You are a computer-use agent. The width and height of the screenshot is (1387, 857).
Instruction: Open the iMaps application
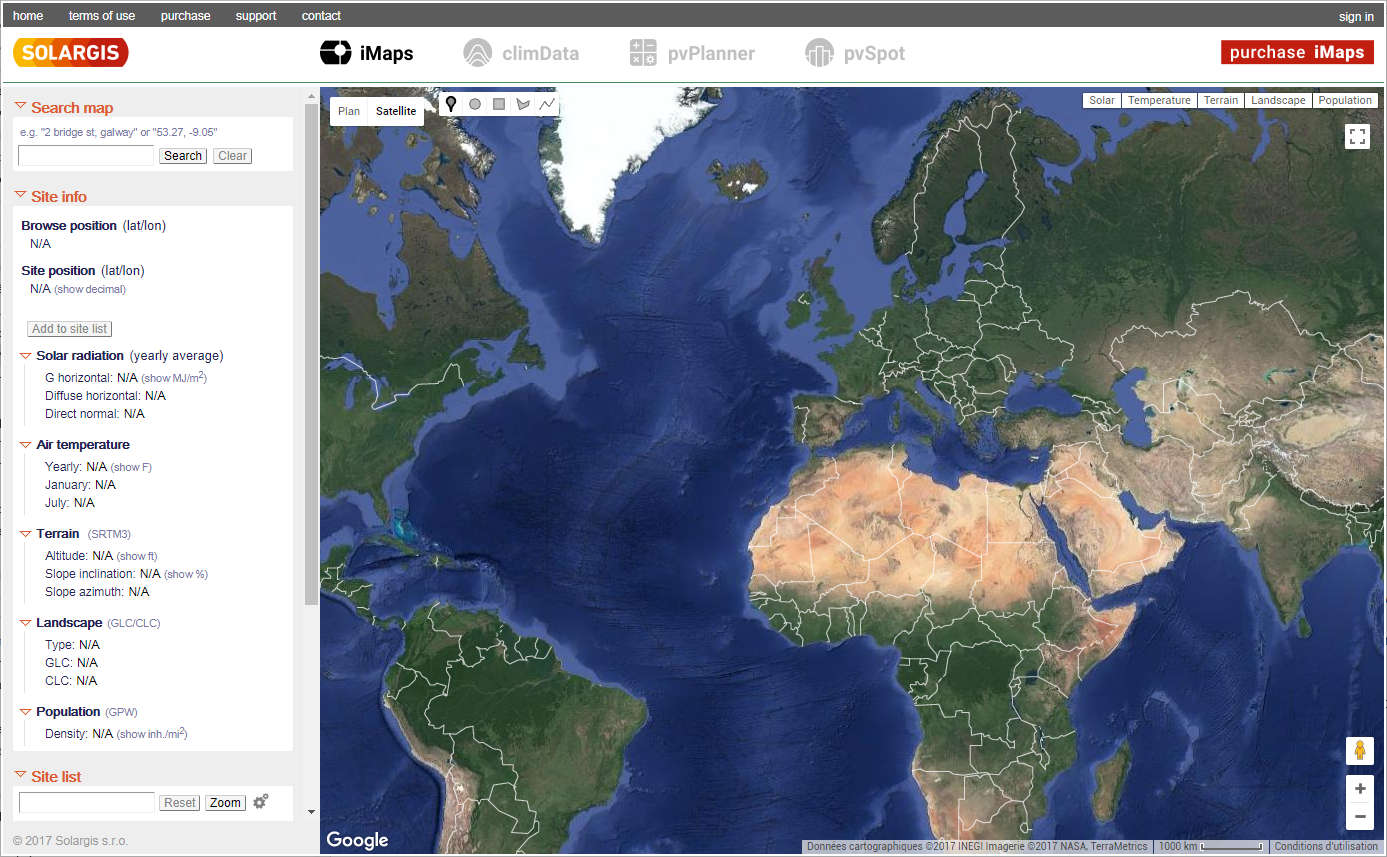coord(366,53)
